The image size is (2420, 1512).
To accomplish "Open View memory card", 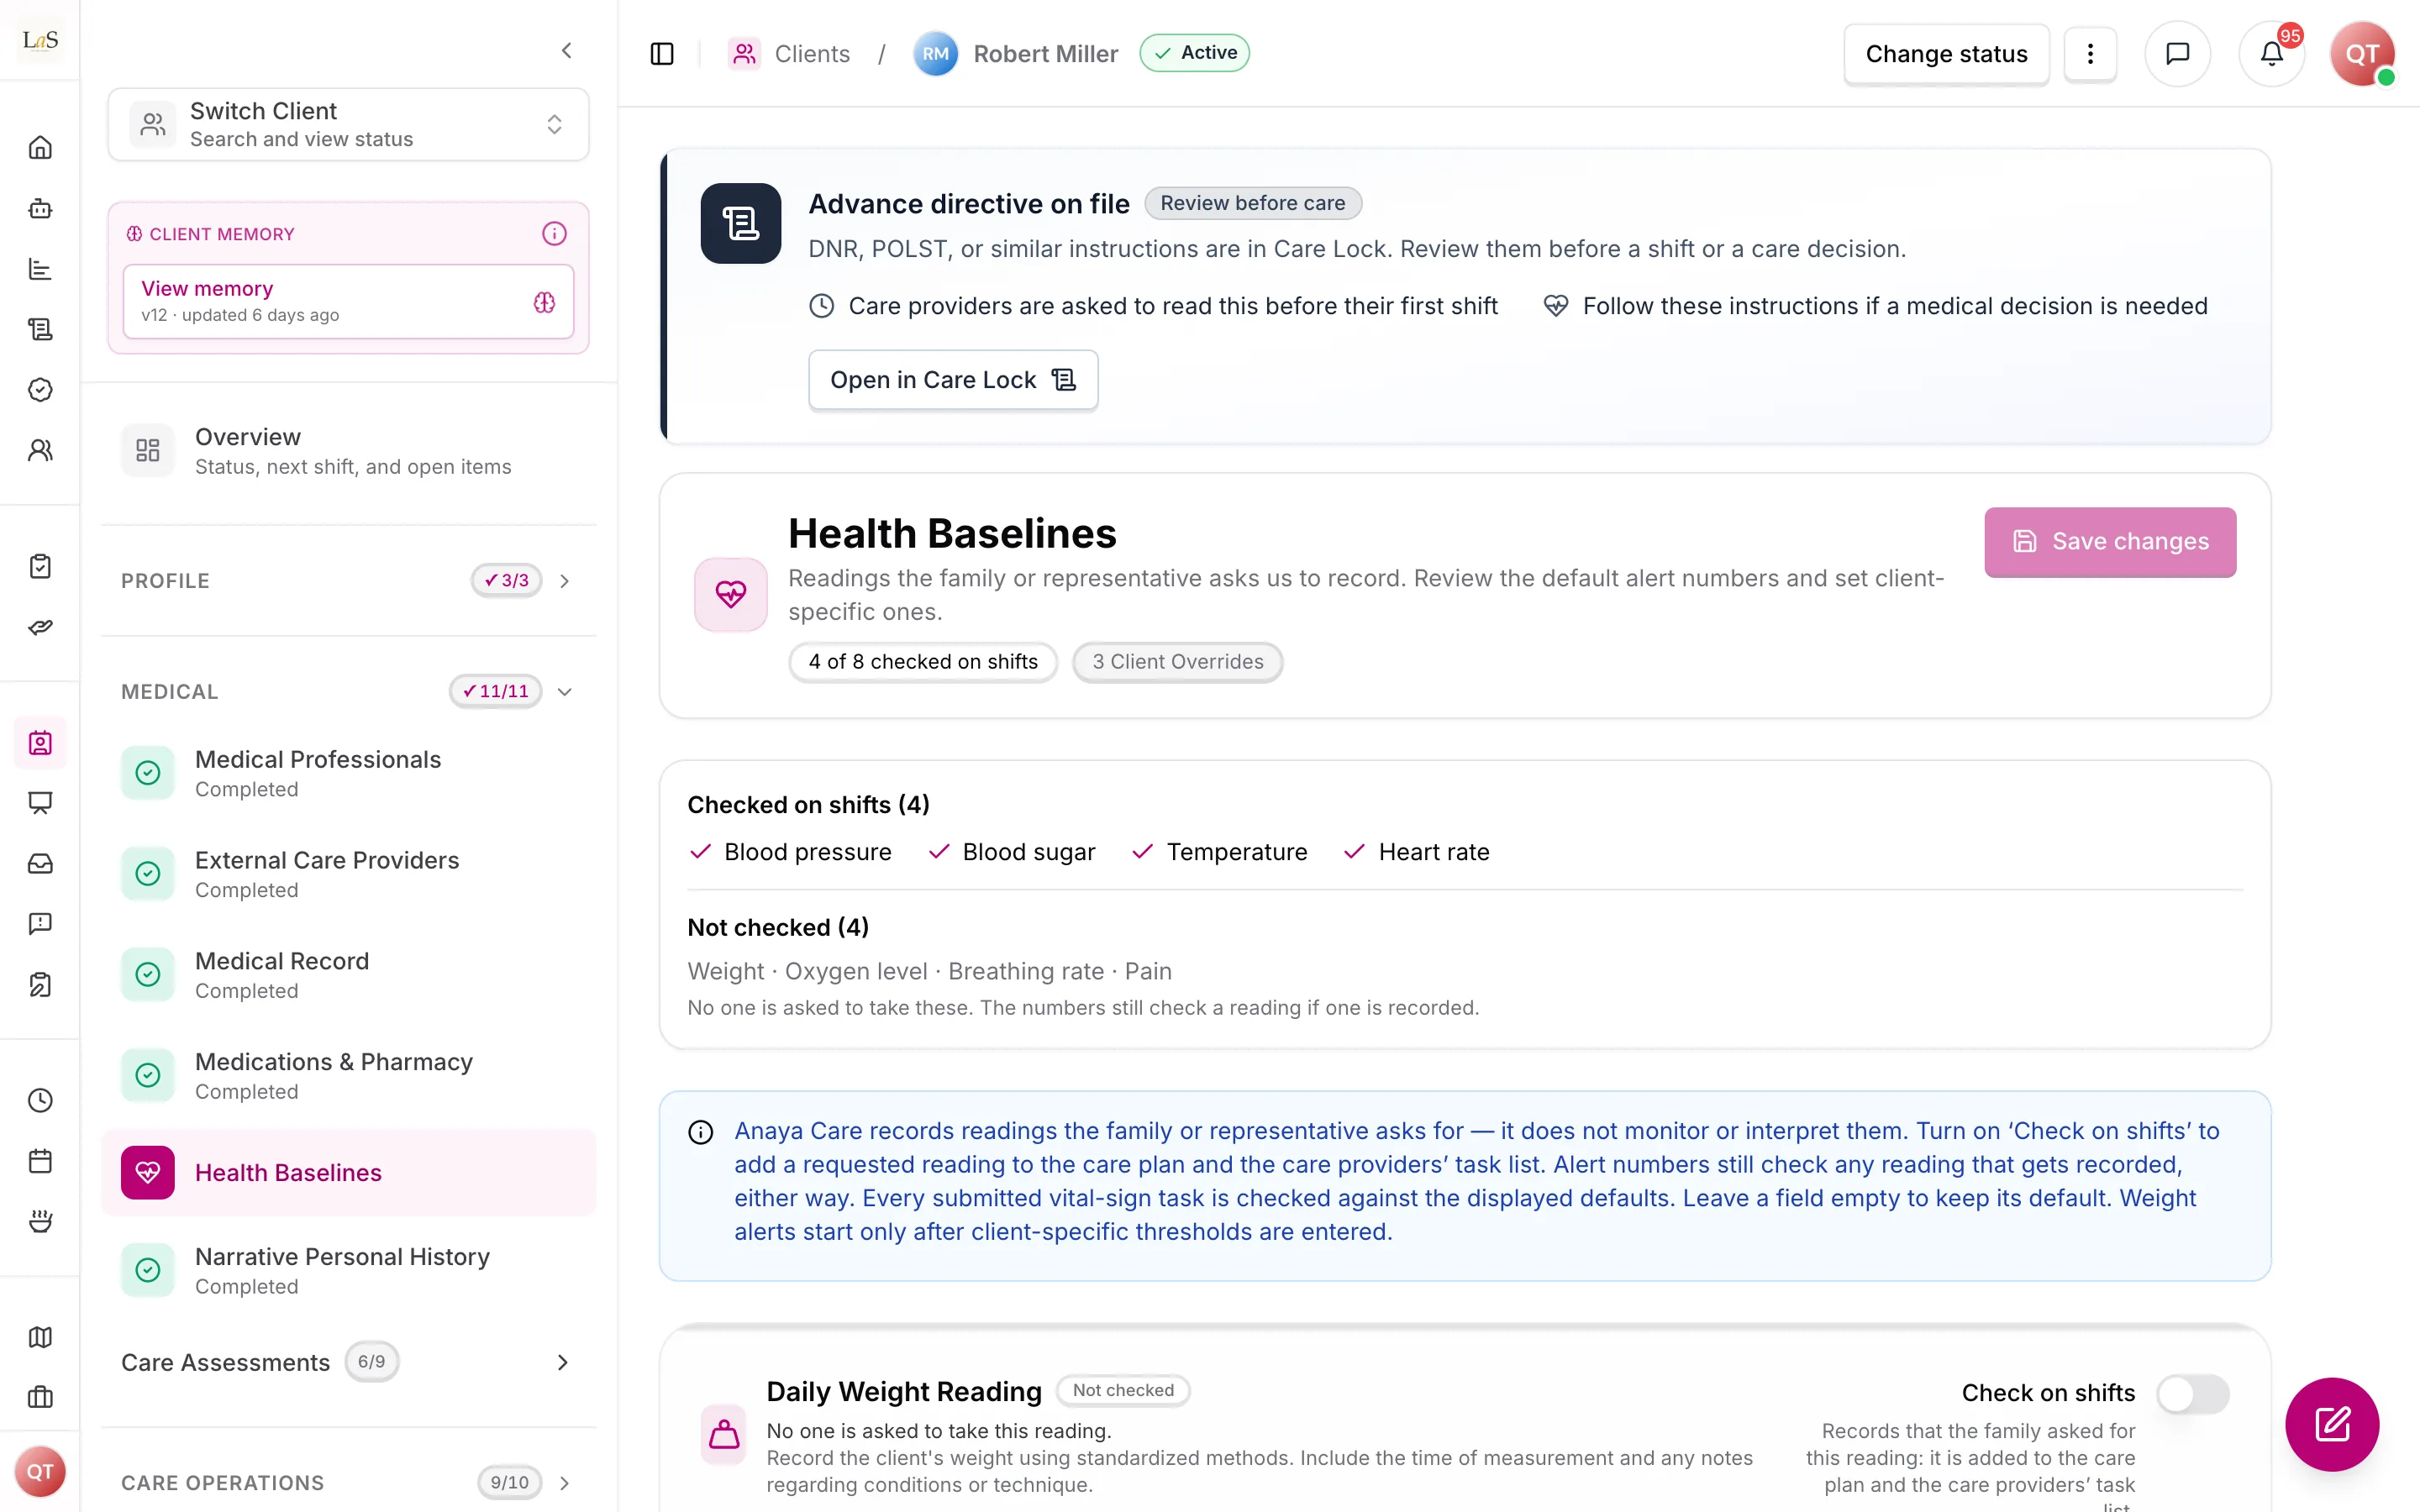I will tap(348, 301).
